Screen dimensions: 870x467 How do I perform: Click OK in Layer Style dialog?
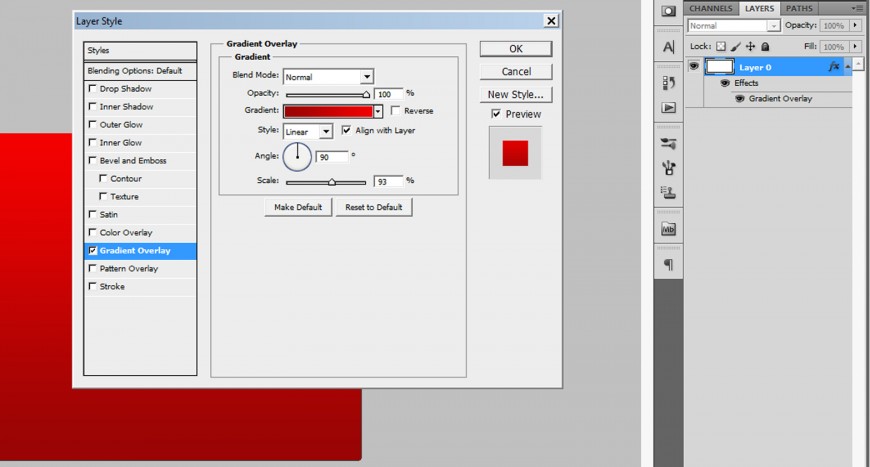(x=516, y=49)
